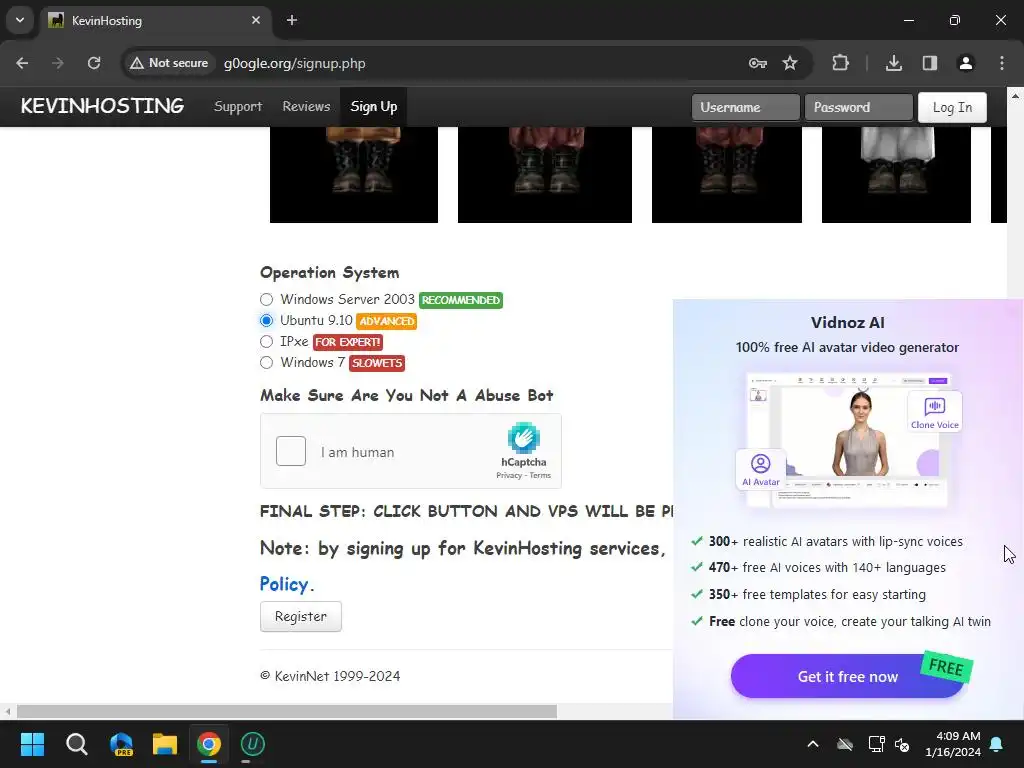The width and height of the screenshot is (1024, 768).
Task: Click the Log In button
Action: [x=952, y=107]
